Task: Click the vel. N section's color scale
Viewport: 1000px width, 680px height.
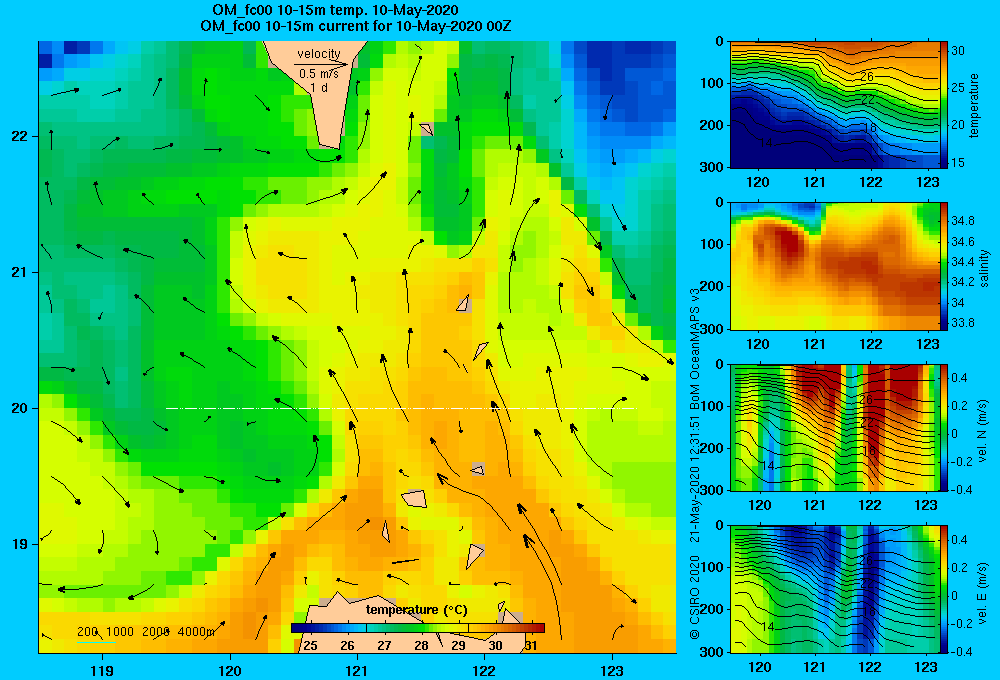Action: (944, 427)
